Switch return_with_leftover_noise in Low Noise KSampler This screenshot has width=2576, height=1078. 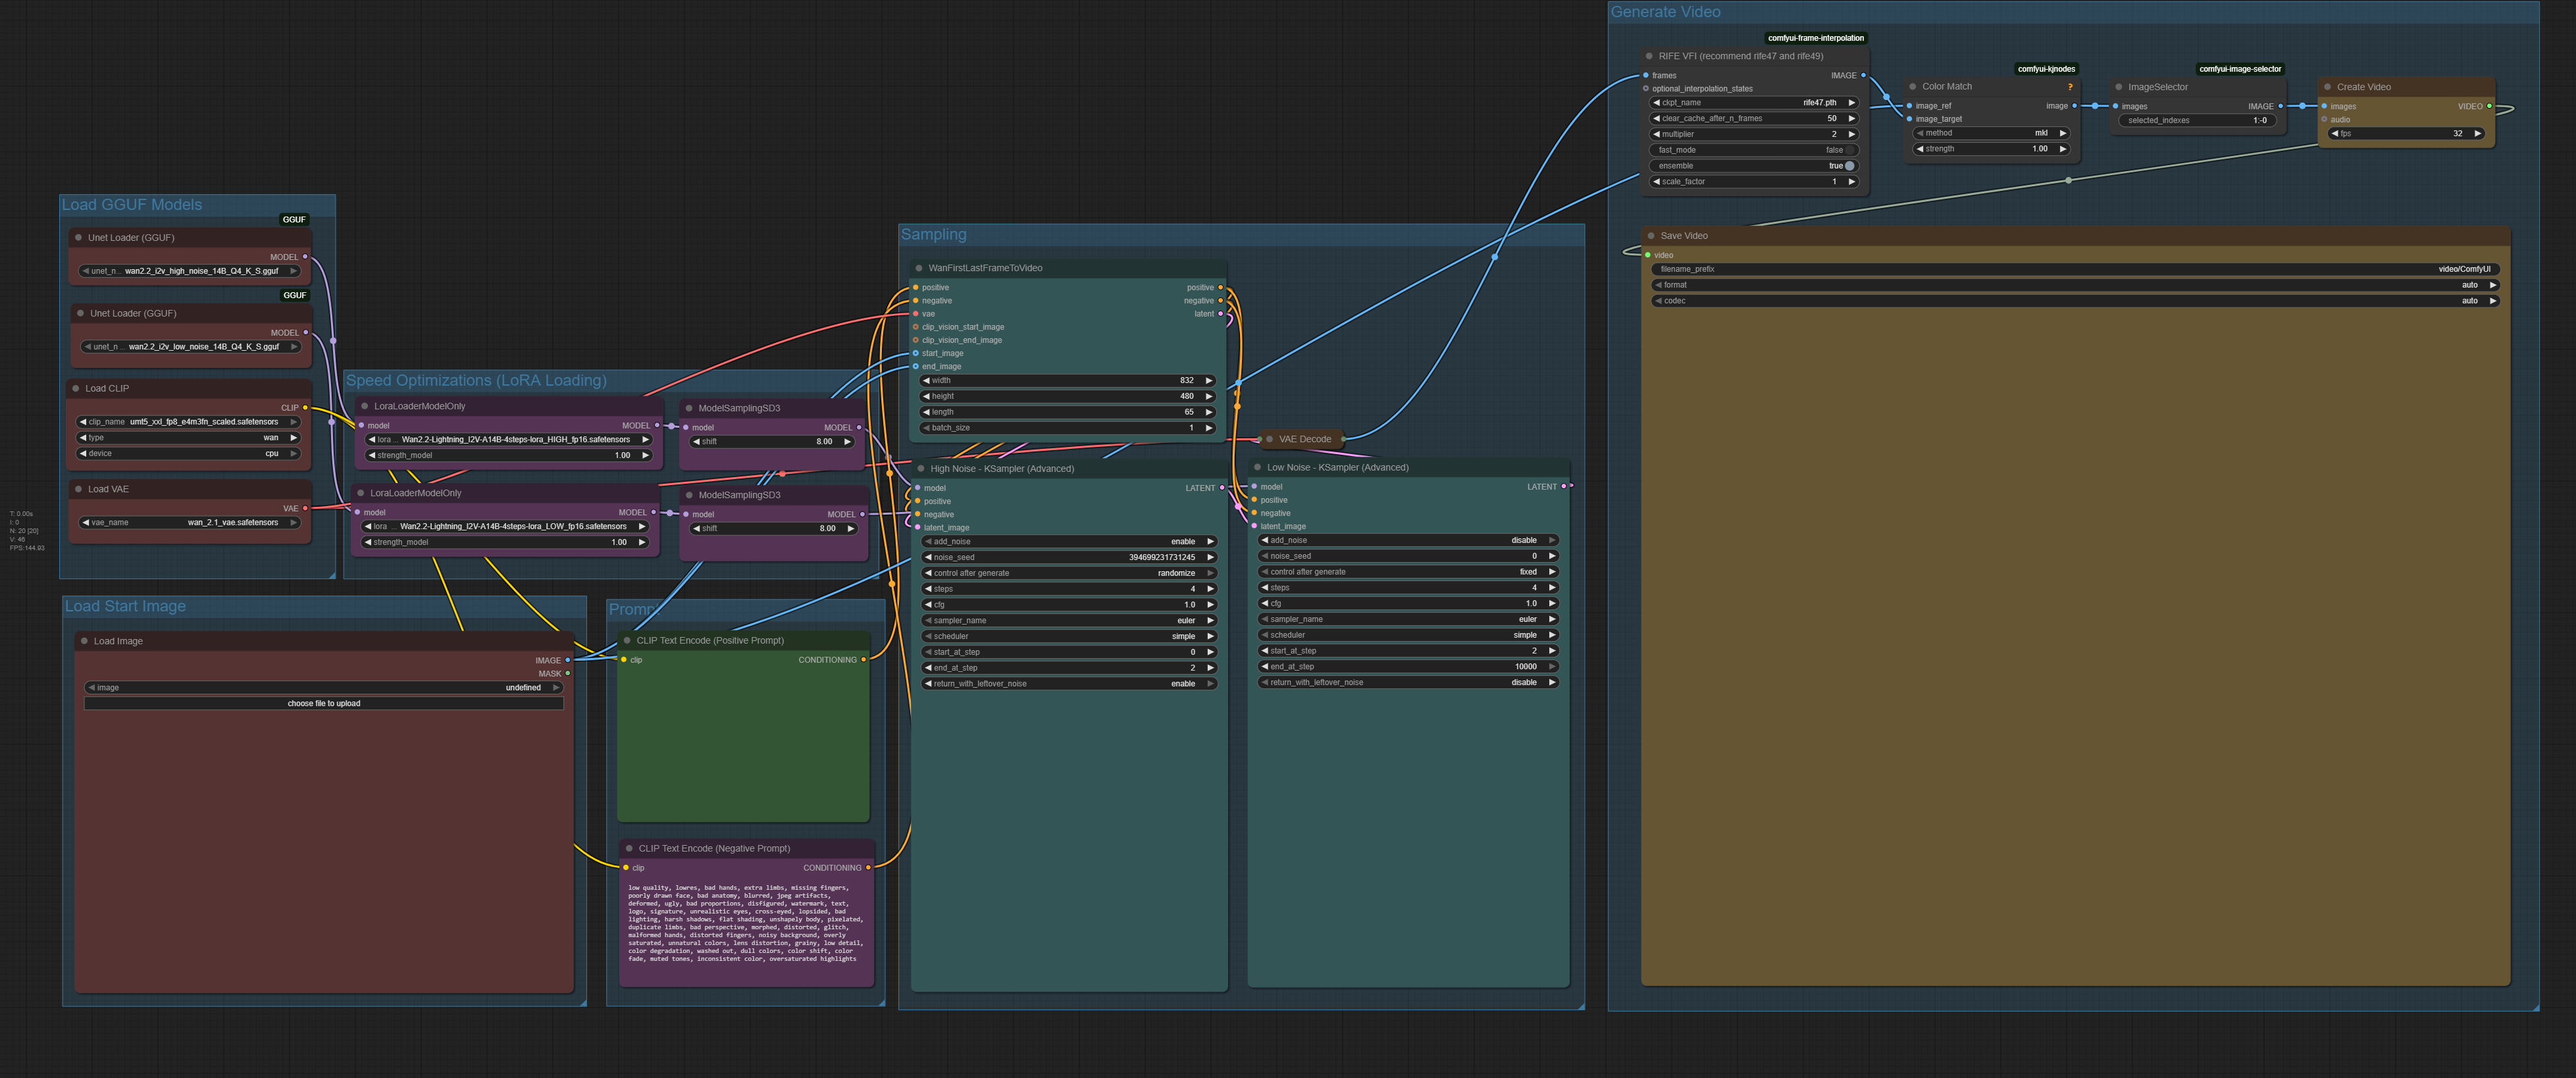tap(1408, 682)
